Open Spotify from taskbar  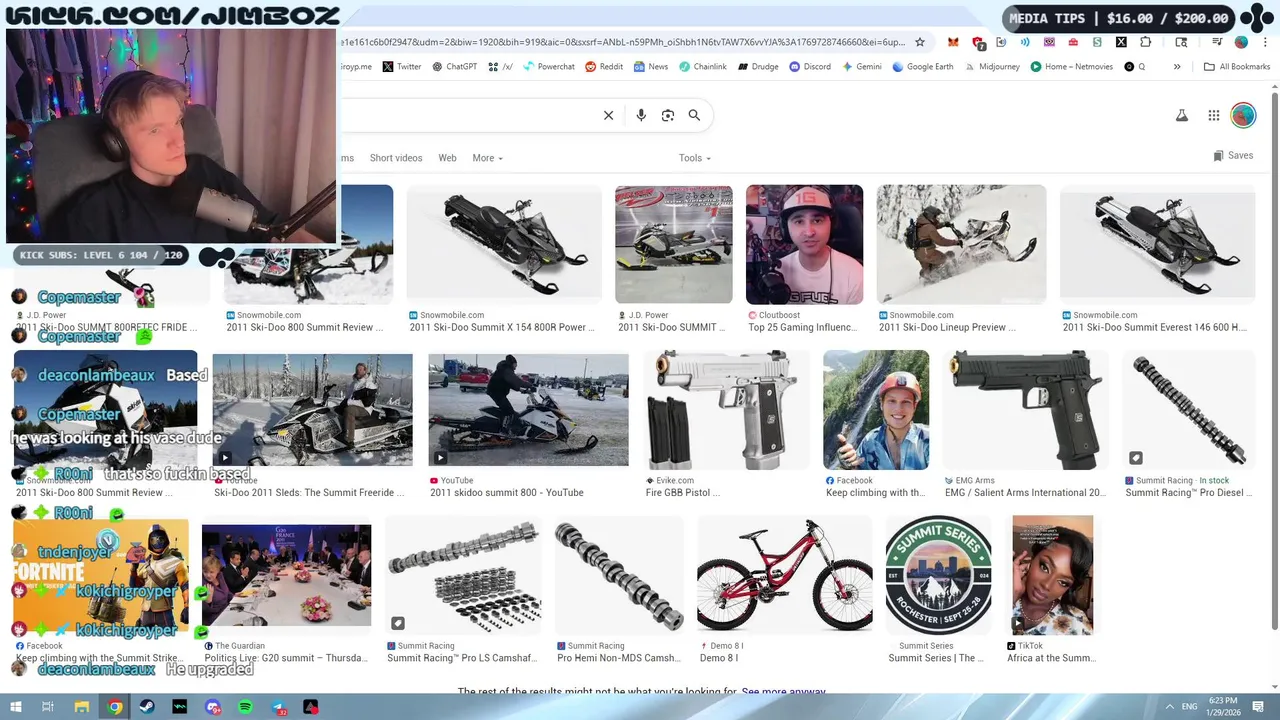tap(246, 707)
